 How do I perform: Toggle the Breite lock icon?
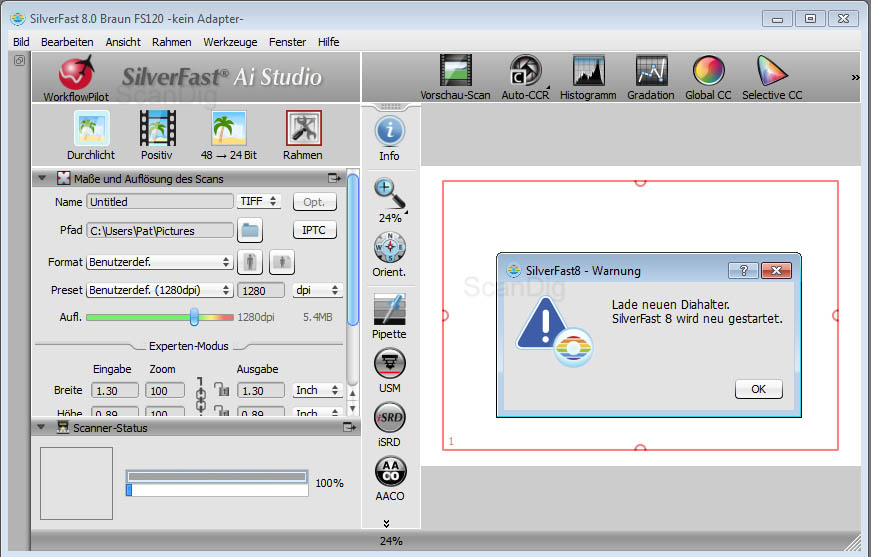coord(222,389)
